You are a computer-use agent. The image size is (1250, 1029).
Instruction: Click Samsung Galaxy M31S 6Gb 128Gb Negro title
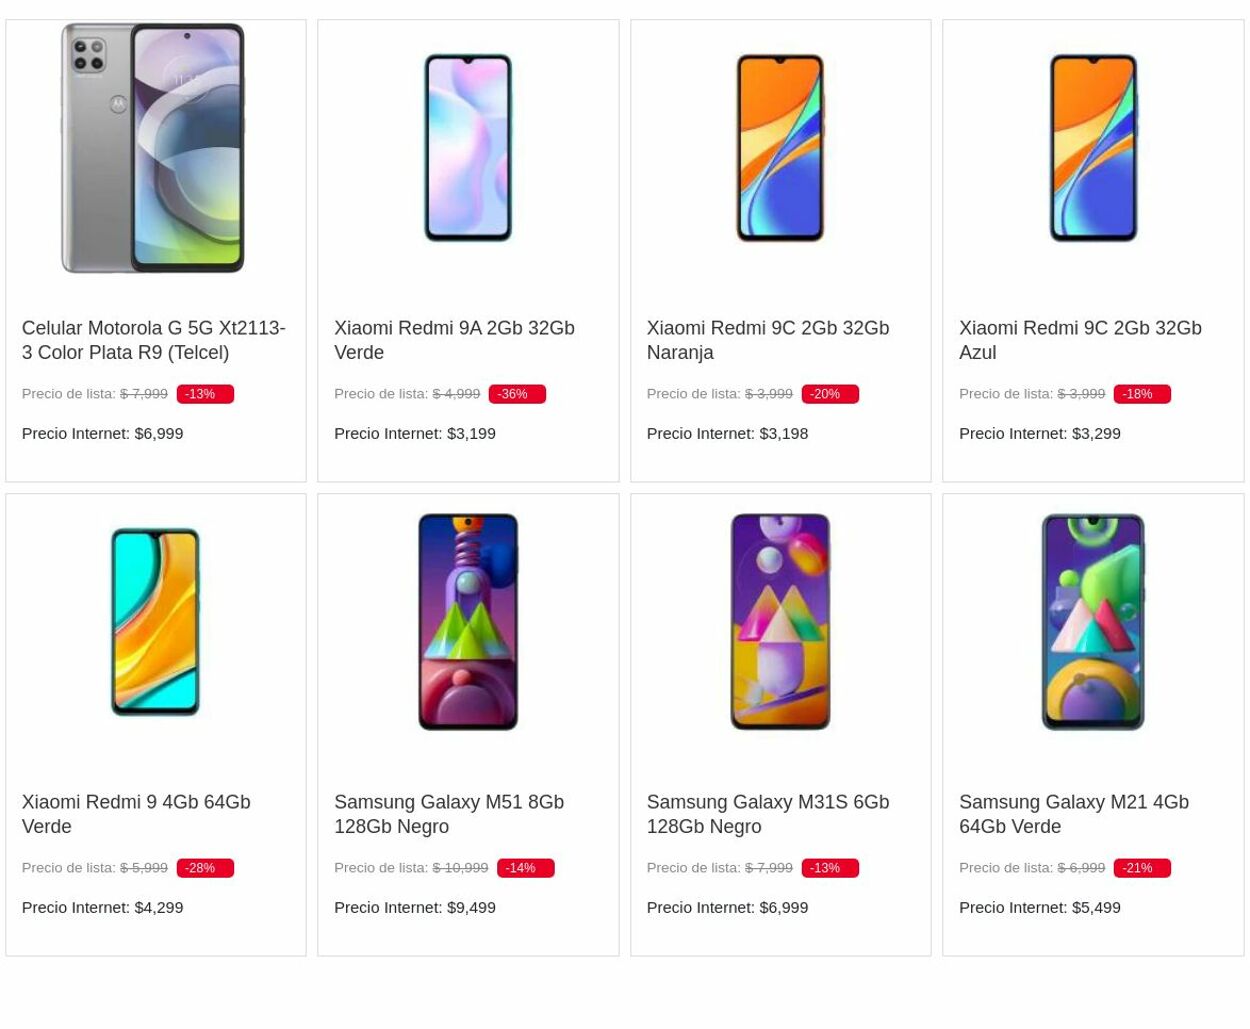tap(767, 814)
